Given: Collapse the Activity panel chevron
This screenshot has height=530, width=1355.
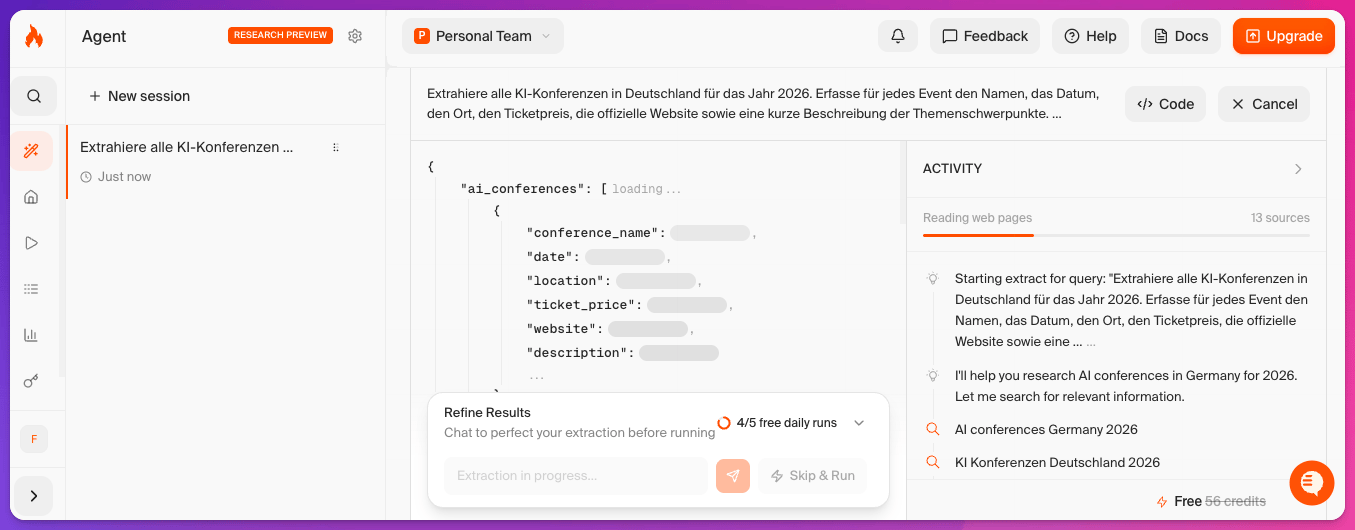Looking at the screenshot, I should pos(1298,169).
